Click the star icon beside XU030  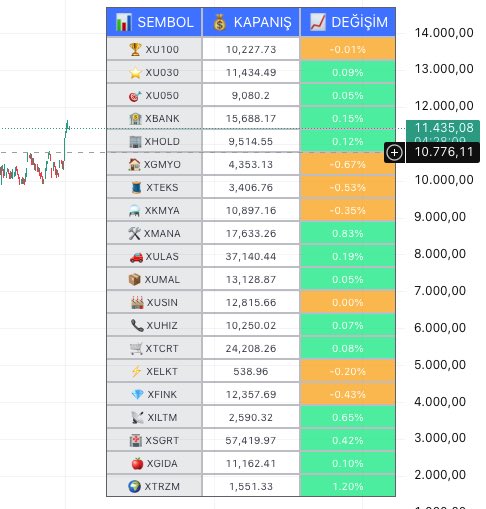135,72
